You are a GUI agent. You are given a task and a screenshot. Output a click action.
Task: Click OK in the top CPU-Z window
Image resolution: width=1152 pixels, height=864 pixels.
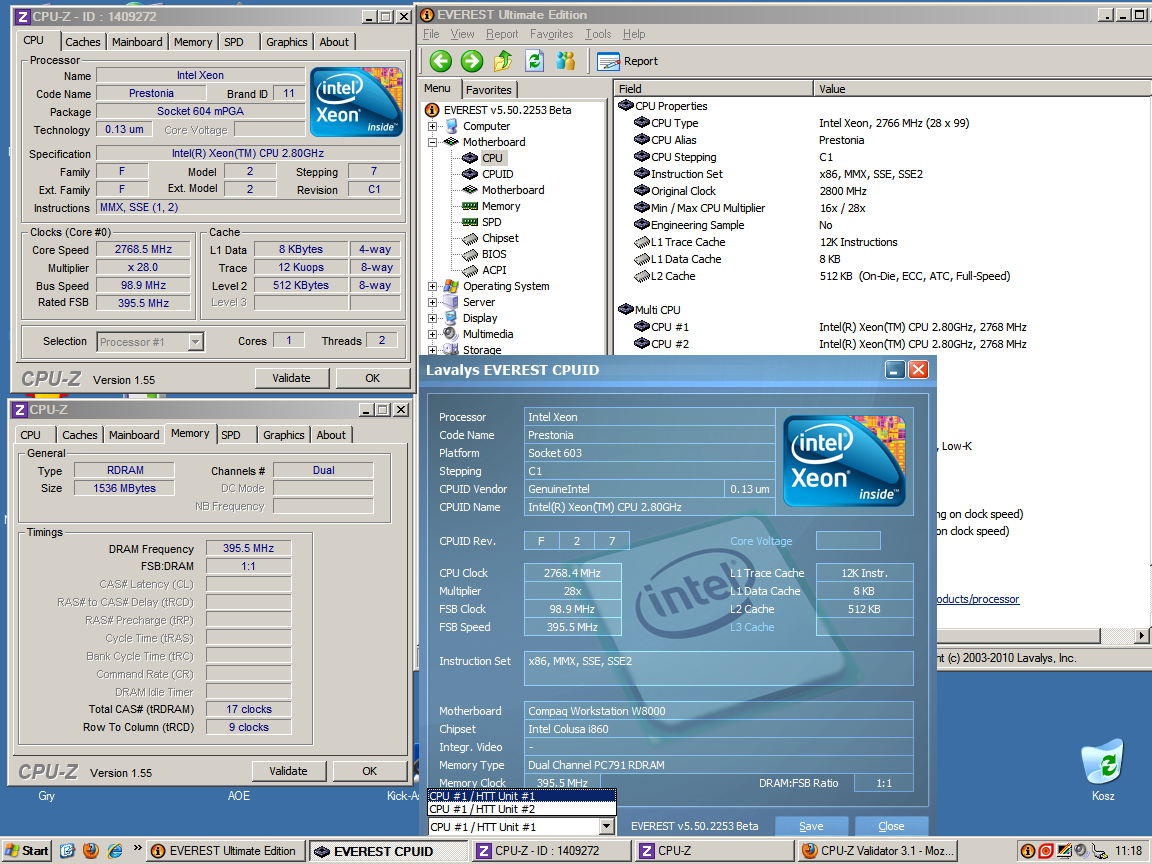[x=372, y=378]
